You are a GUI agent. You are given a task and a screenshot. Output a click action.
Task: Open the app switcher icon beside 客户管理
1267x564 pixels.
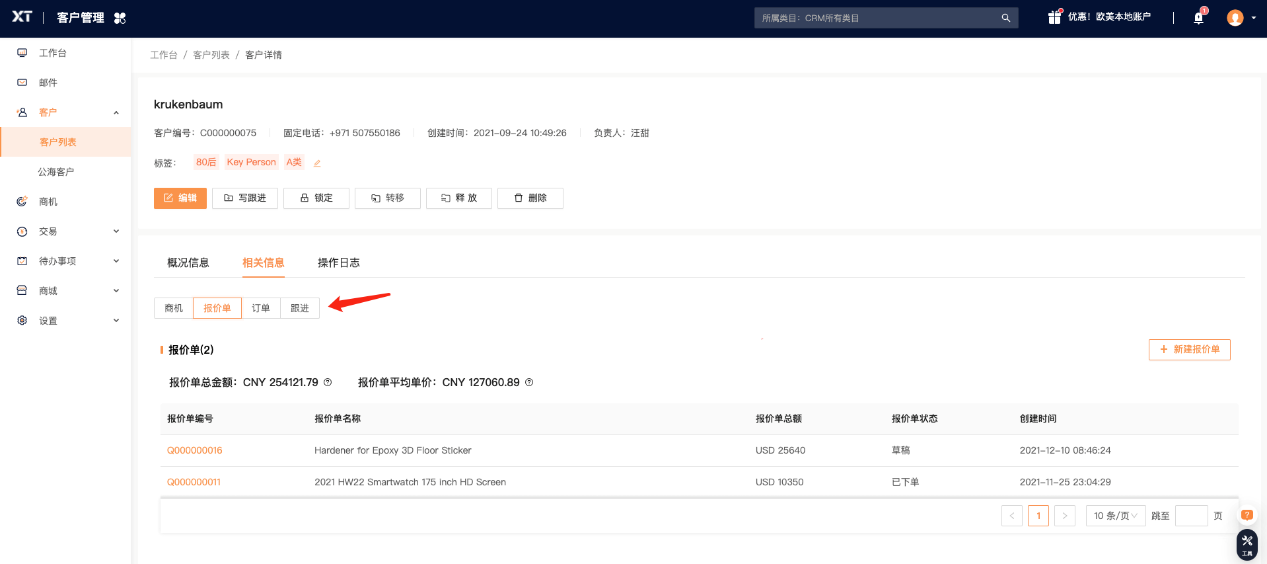pos(120,18)
